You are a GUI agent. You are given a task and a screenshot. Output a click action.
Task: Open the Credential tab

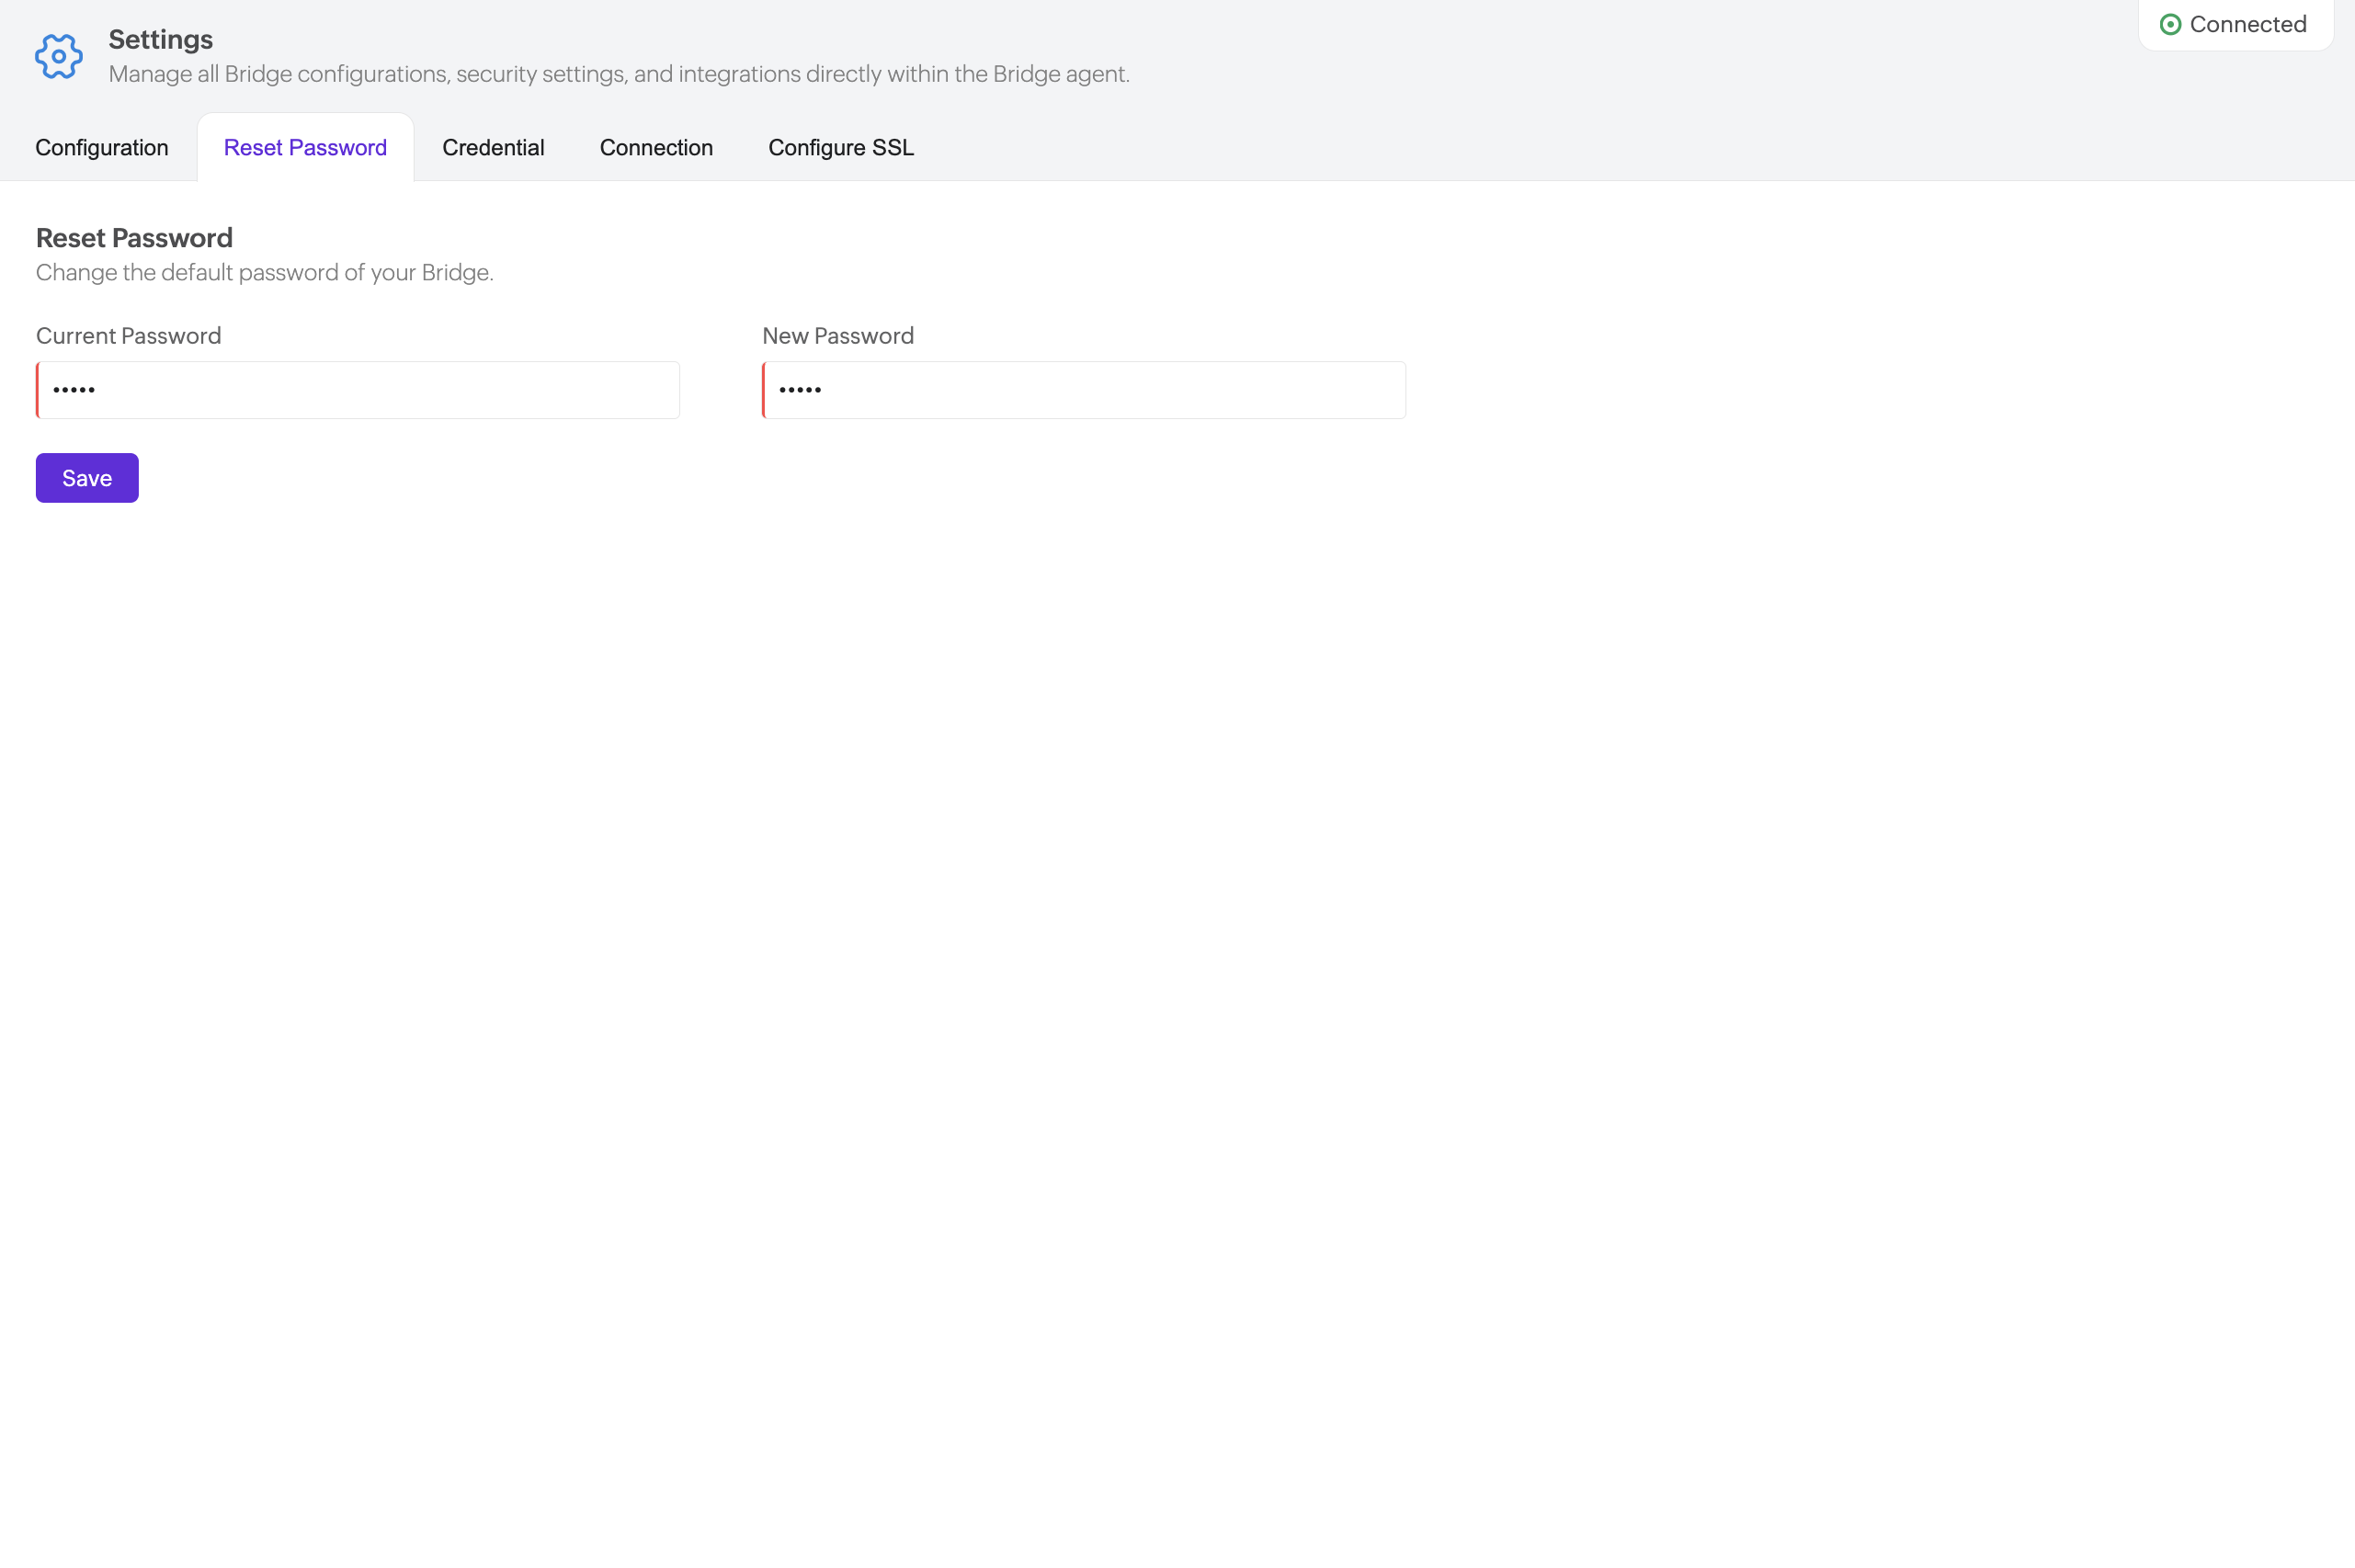[493, 148]
